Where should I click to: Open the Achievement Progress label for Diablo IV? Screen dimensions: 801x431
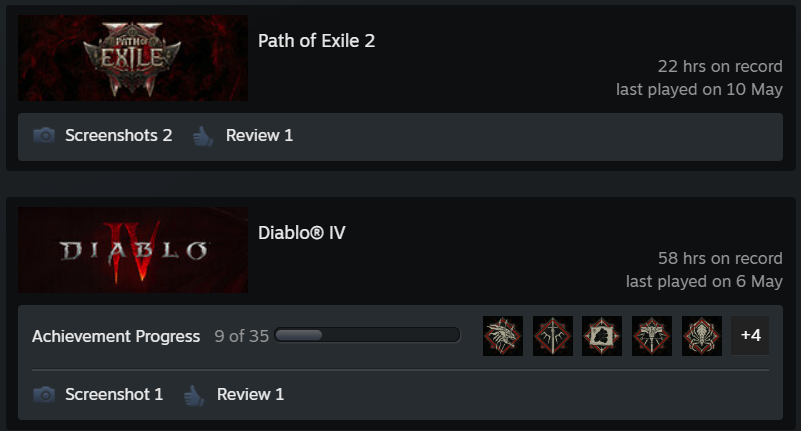click(x=116, y=336)
